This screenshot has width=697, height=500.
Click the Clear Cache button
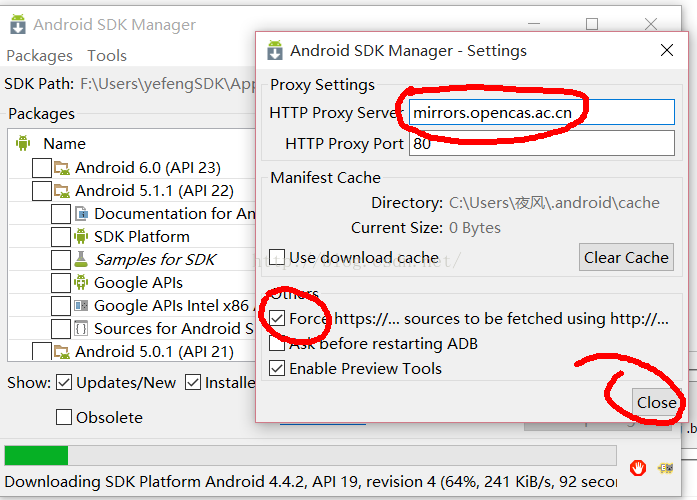coord(626,257)
